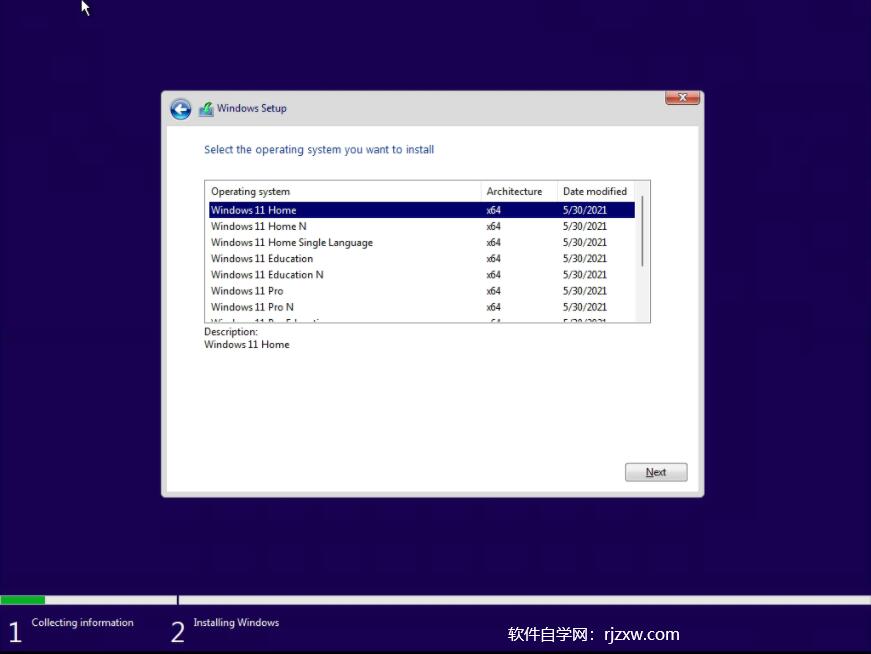Select Windows 11 Education edition
The width and height of the screenshot is (871, 654).
point(300,258)
